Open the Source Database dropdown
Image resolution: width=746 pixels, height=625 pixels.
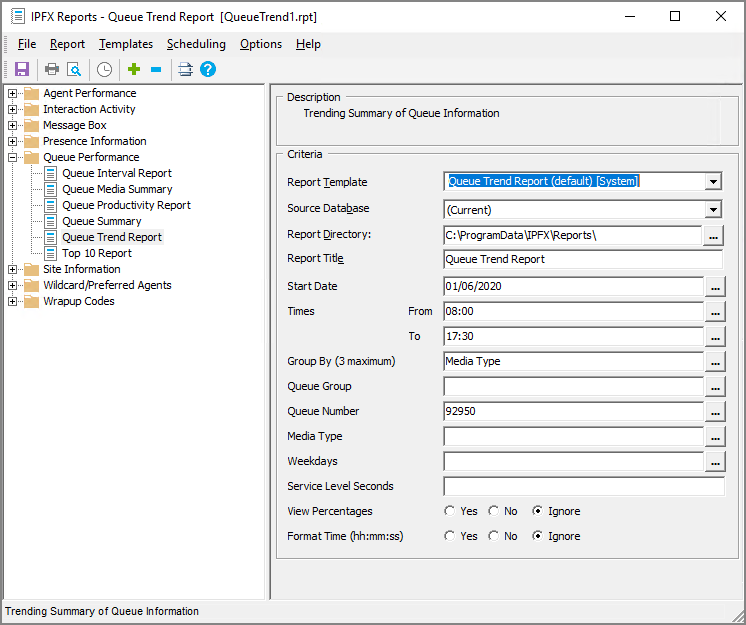click(713, 209)
